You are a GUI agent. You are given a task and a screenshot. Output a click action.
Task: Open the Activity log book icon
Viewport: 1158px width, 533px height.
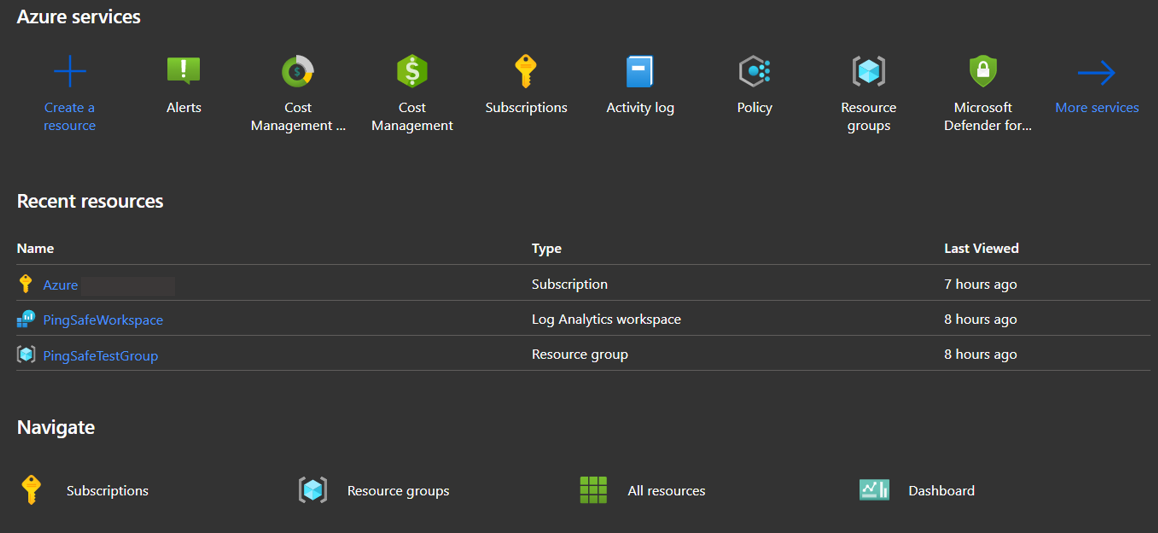coord(640,72)
